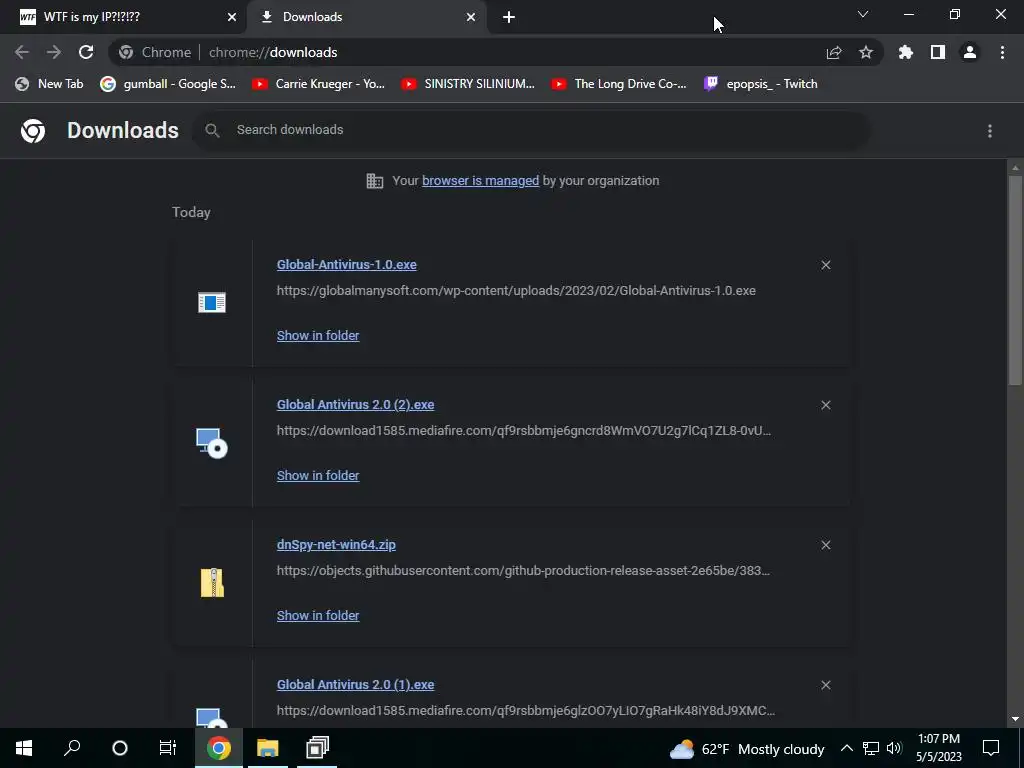Click the search magnifier icon in downloads

click(x=212, y=131)
